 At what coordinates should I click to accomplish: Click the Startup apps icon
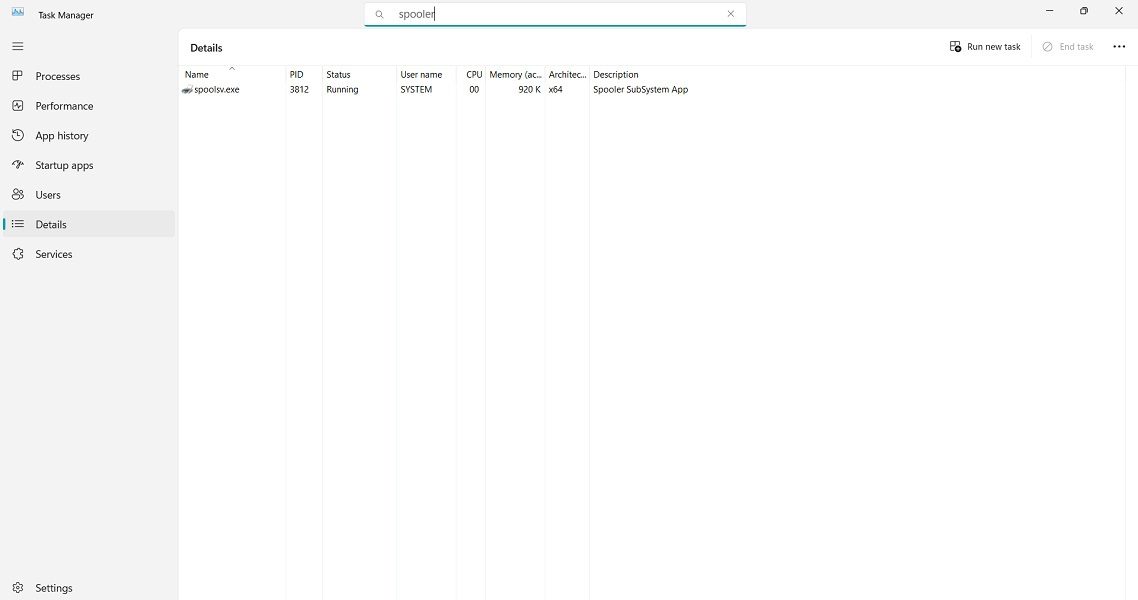click(17, 165)
